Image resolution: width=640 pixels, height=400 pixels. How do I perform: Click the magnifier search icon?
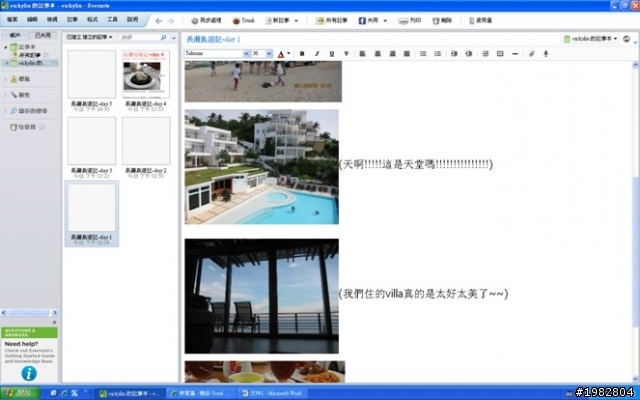tap(164, 38)
